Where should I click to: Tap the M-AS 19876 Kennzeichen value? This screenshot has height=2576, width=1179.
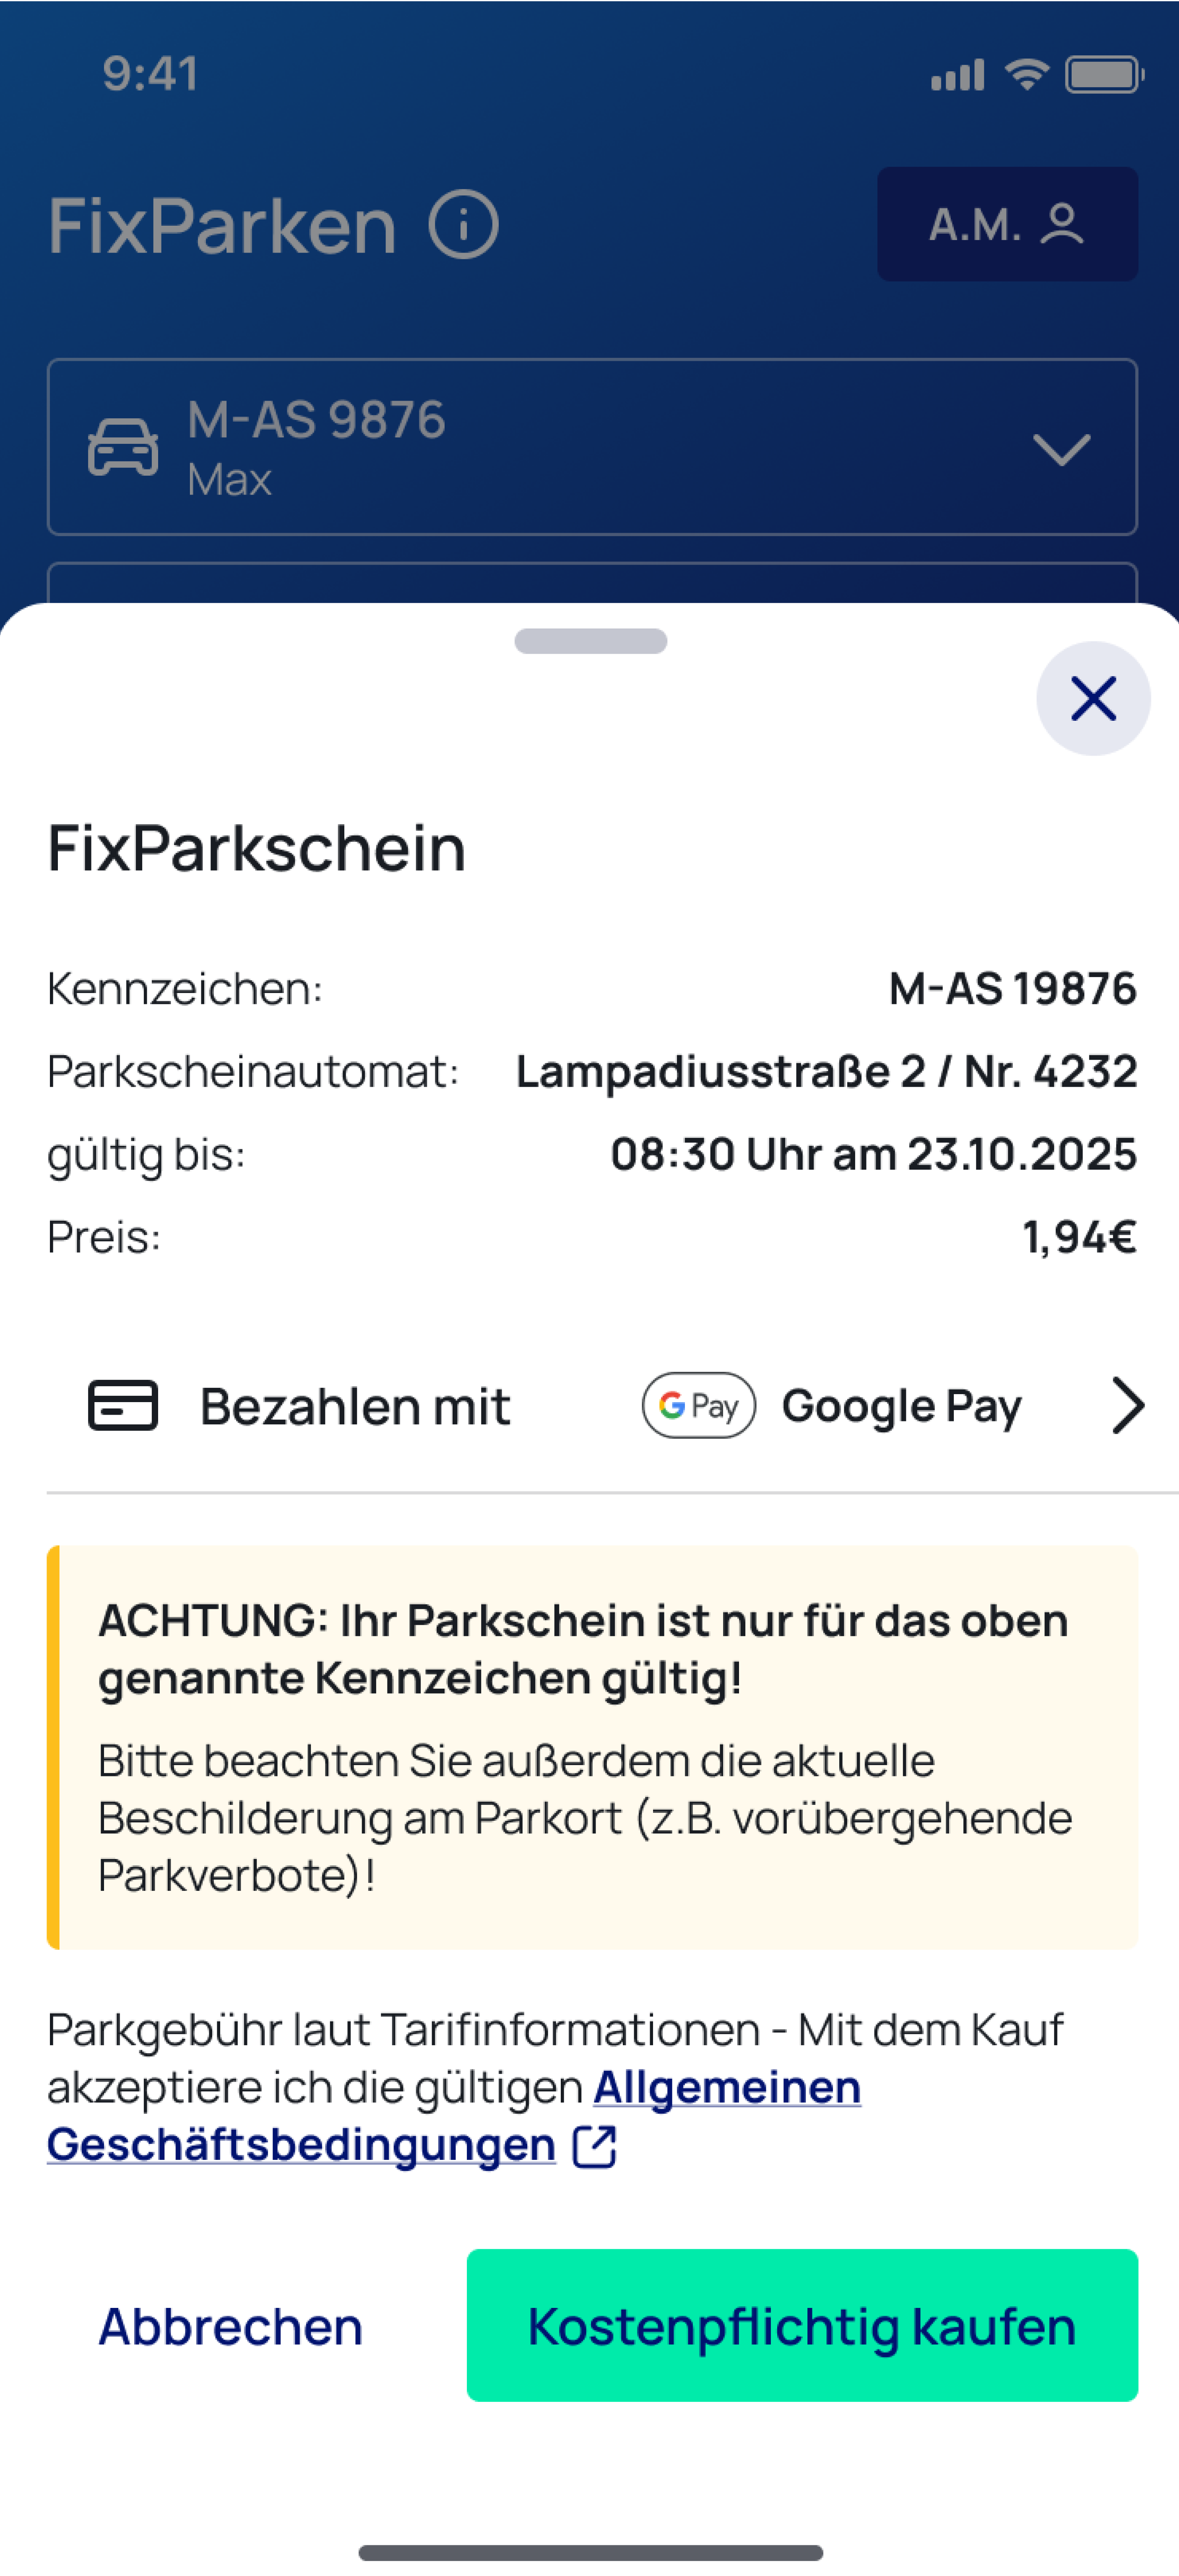point(1012,989)
